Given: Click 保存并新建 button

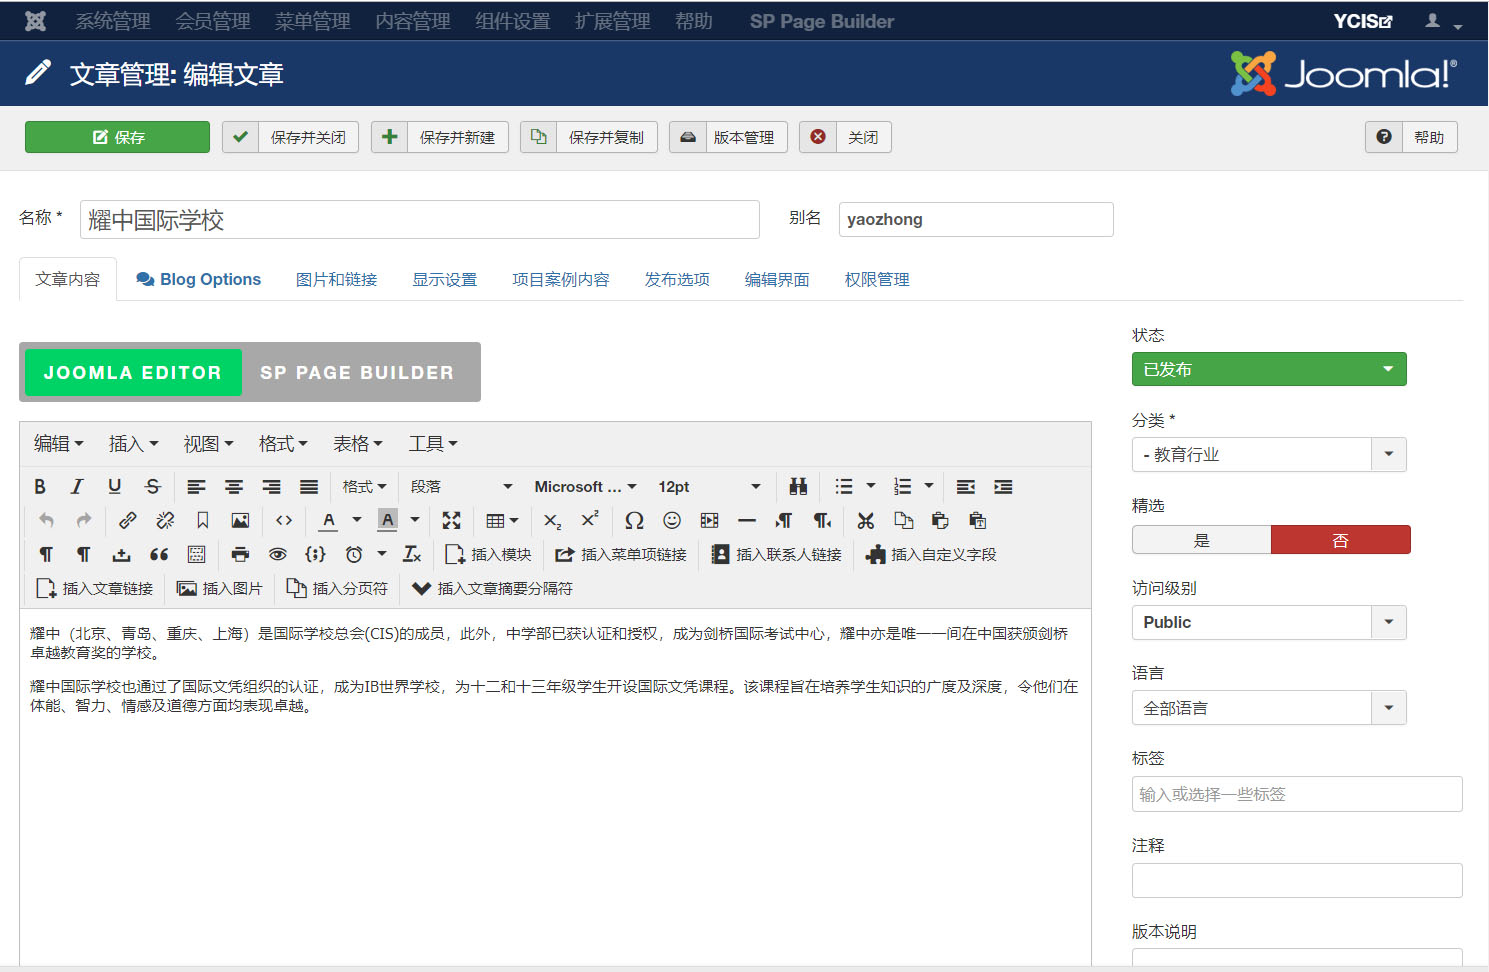Looking at the screenshot, I should [440, 137].
